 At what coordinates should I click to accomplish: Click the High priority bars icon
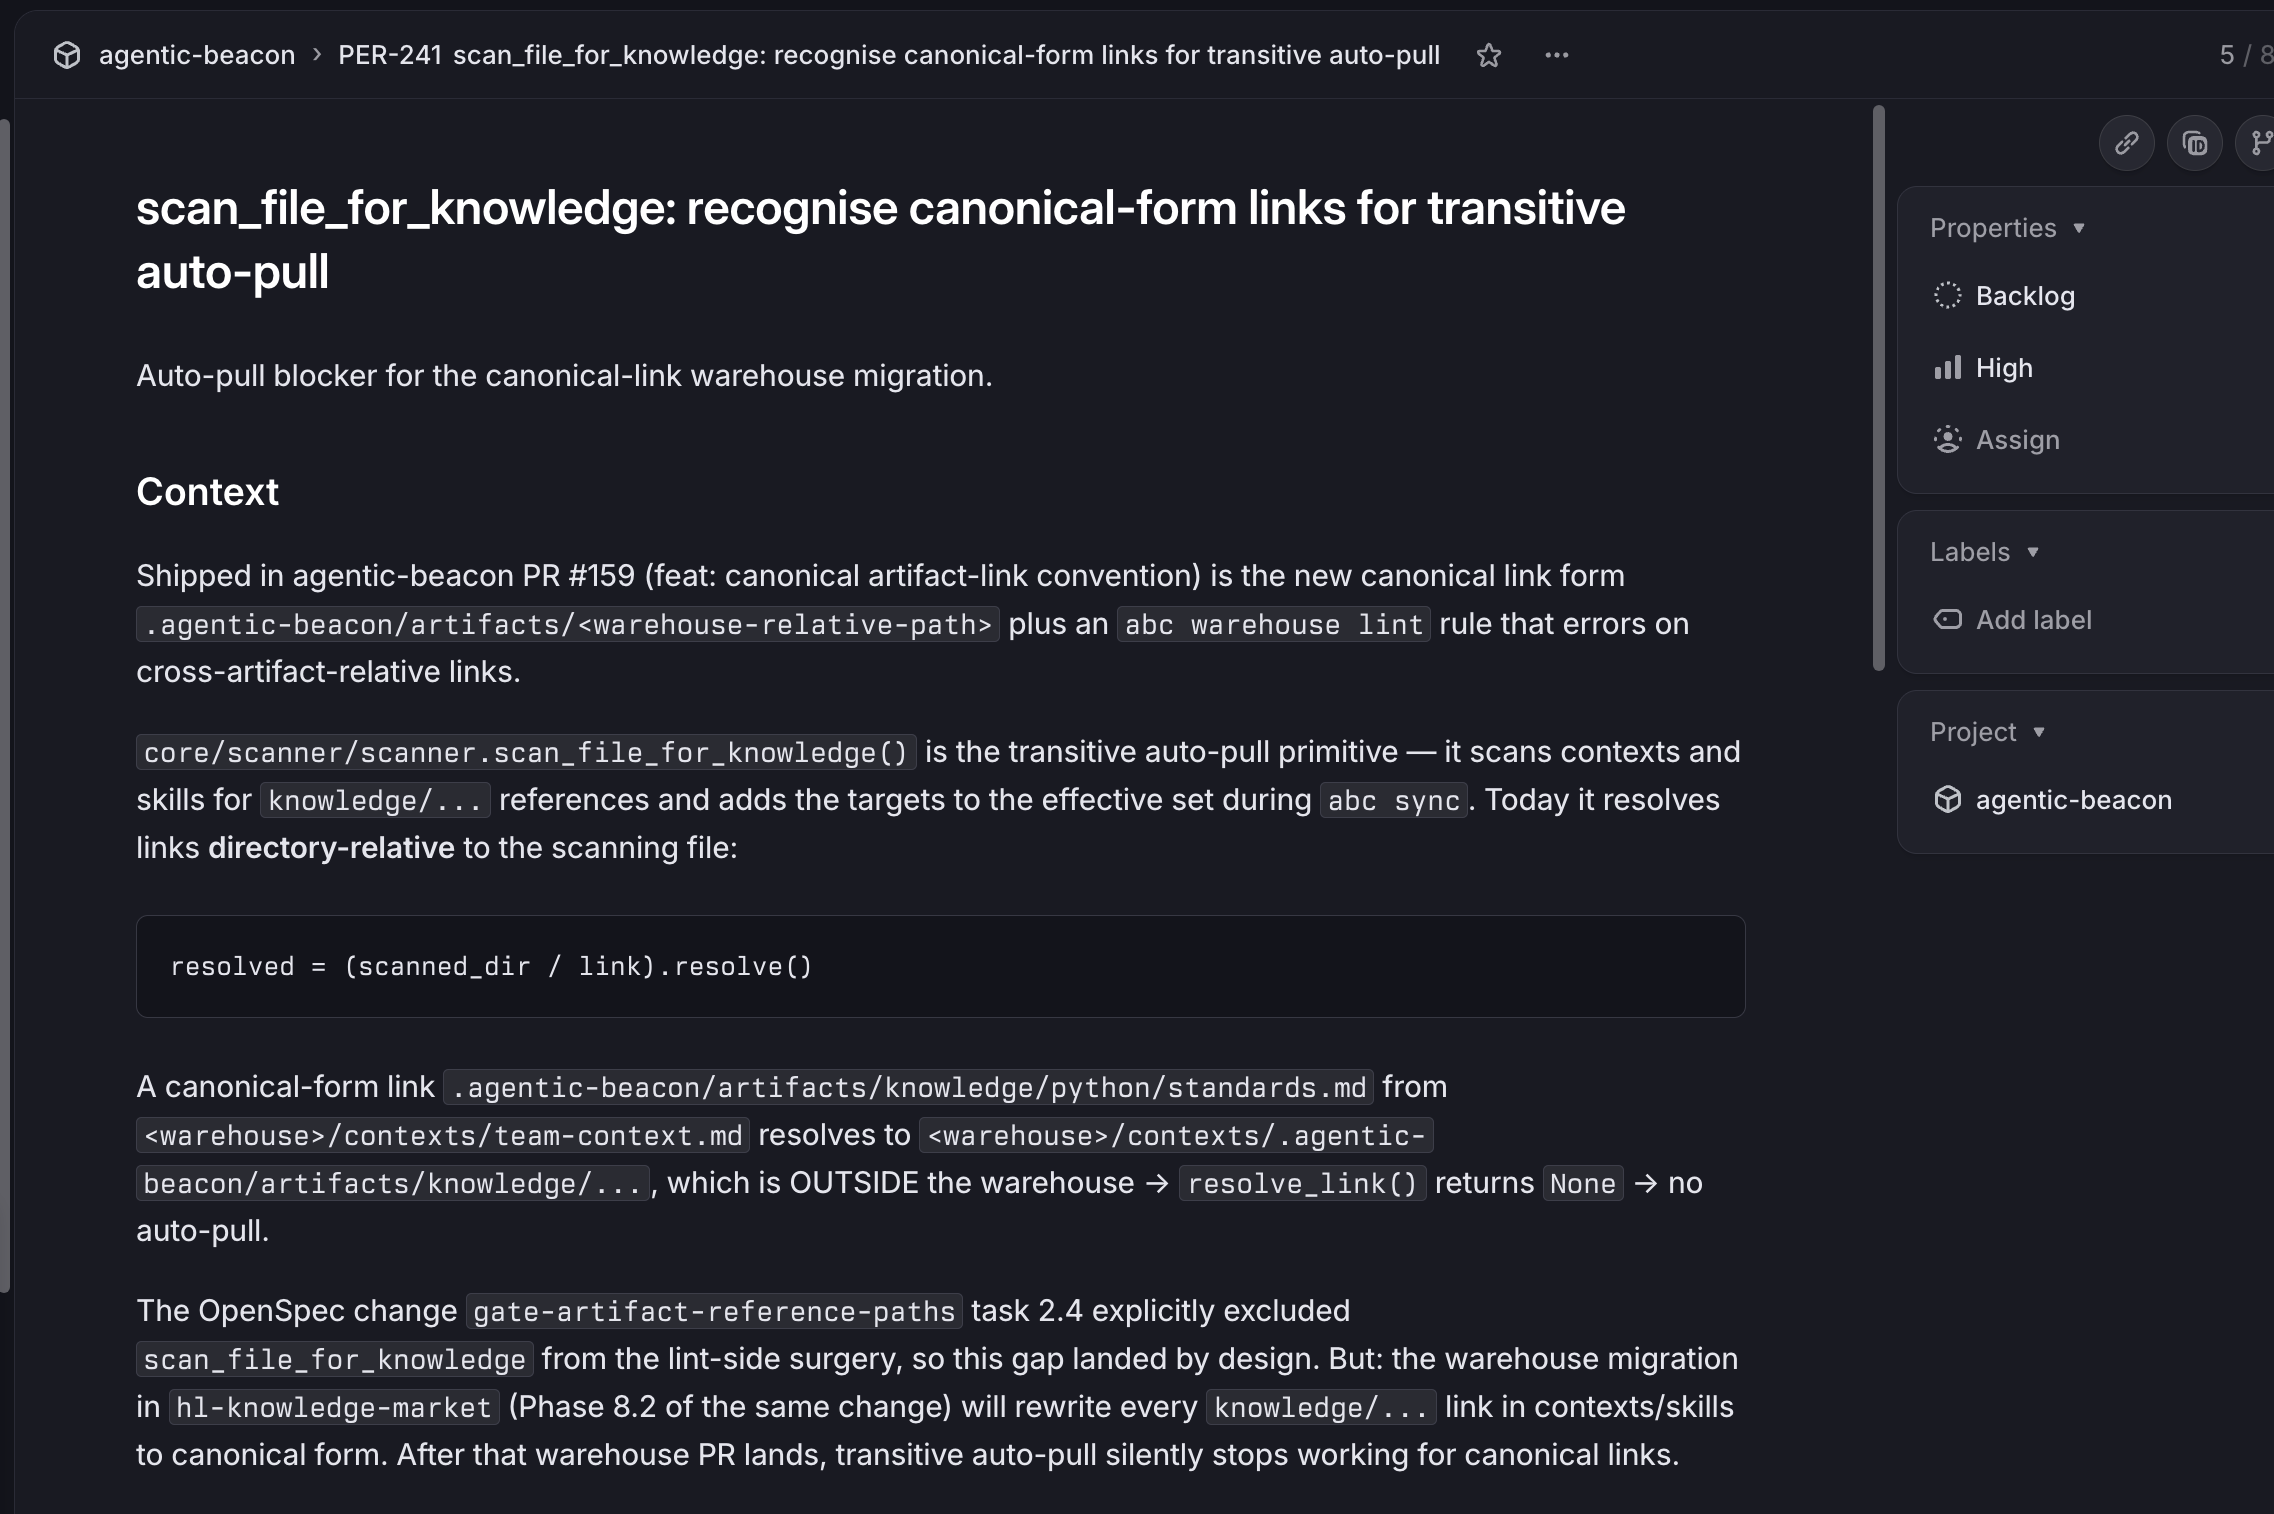tap(1947, 368)
